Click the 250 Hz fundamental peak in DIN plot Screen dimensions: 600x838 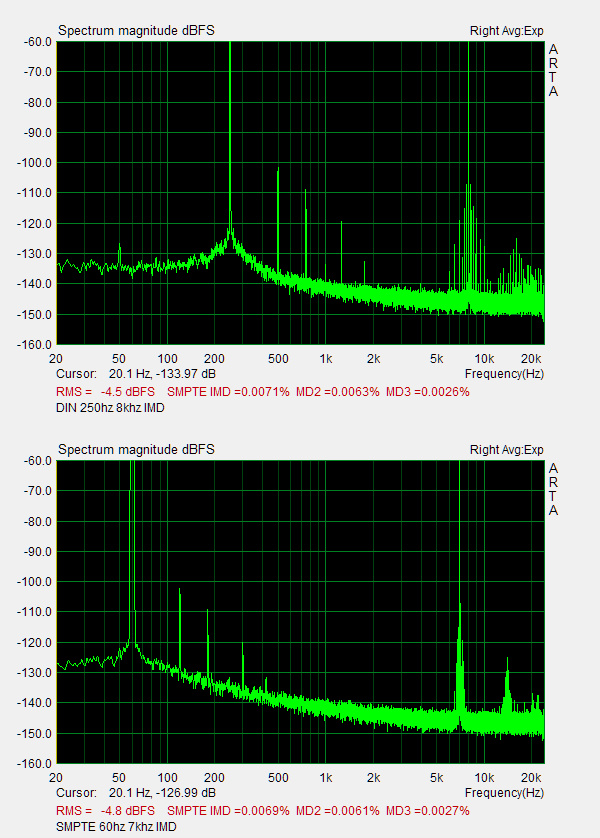(230, 134)
